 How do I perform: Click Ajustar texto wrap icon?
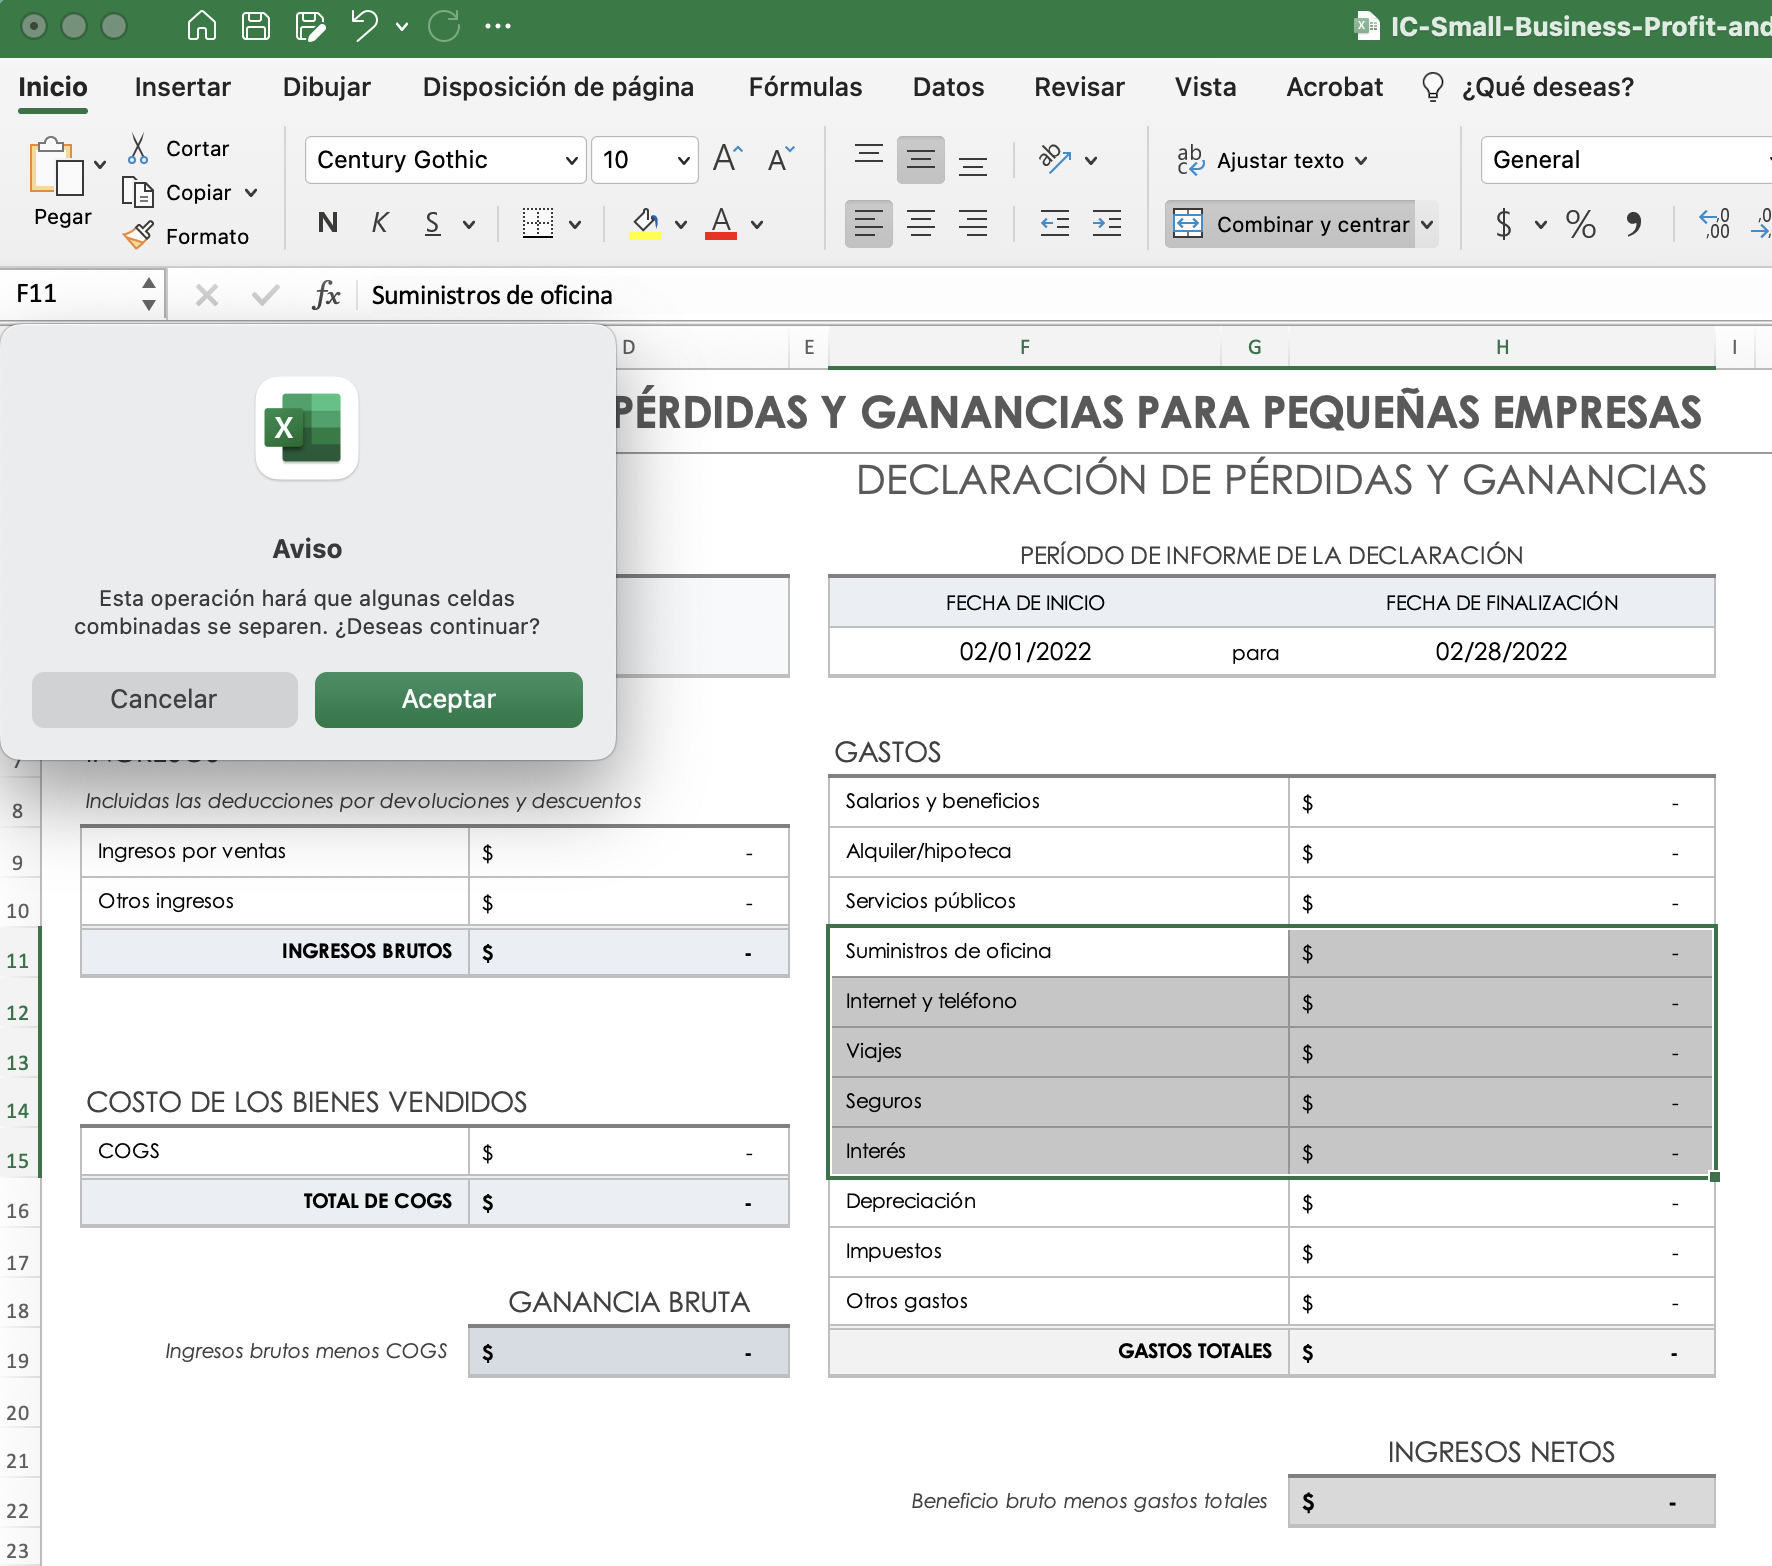1190,160
